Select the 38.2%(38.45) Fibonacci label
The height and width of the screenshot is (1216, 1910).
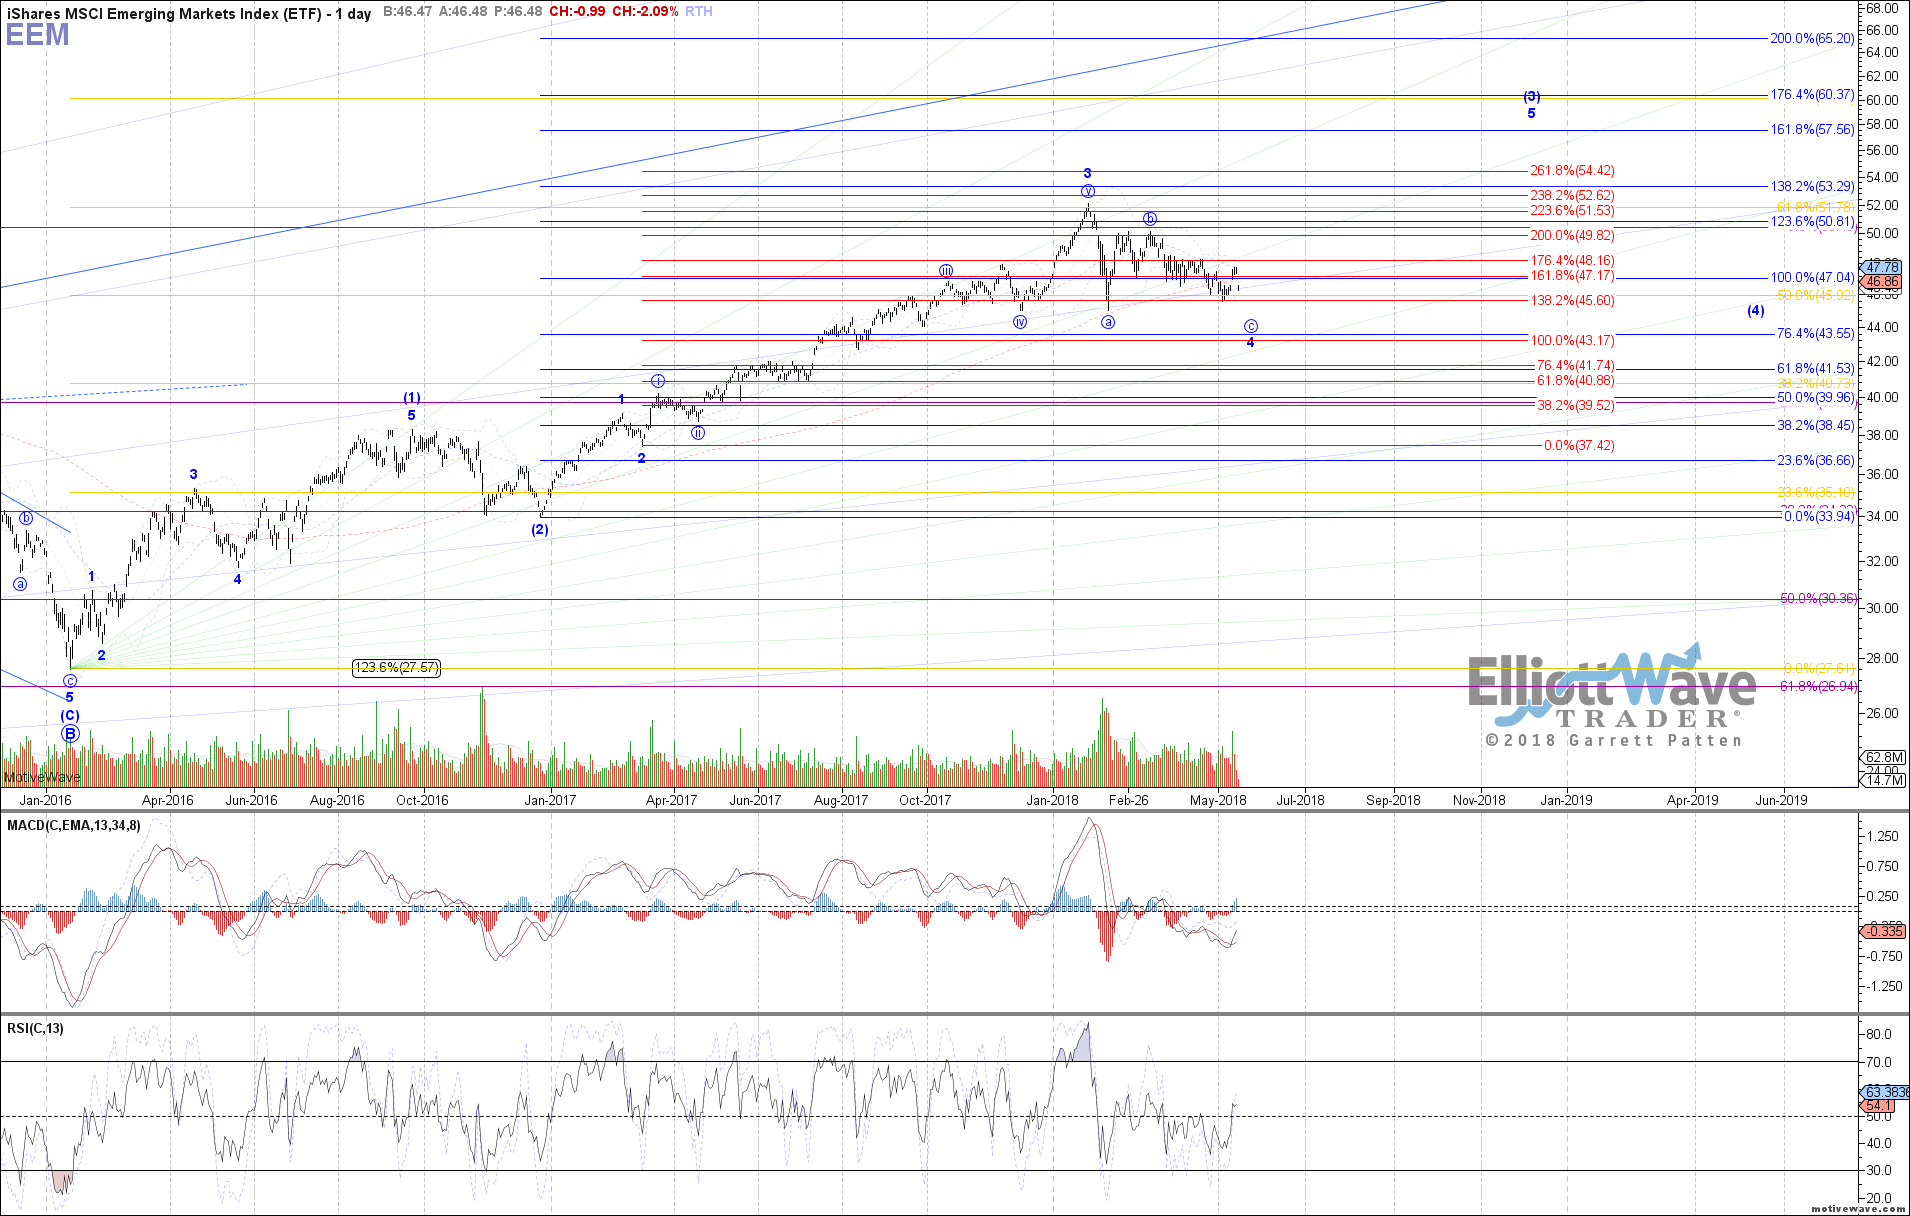click(x=1815, y=426)
